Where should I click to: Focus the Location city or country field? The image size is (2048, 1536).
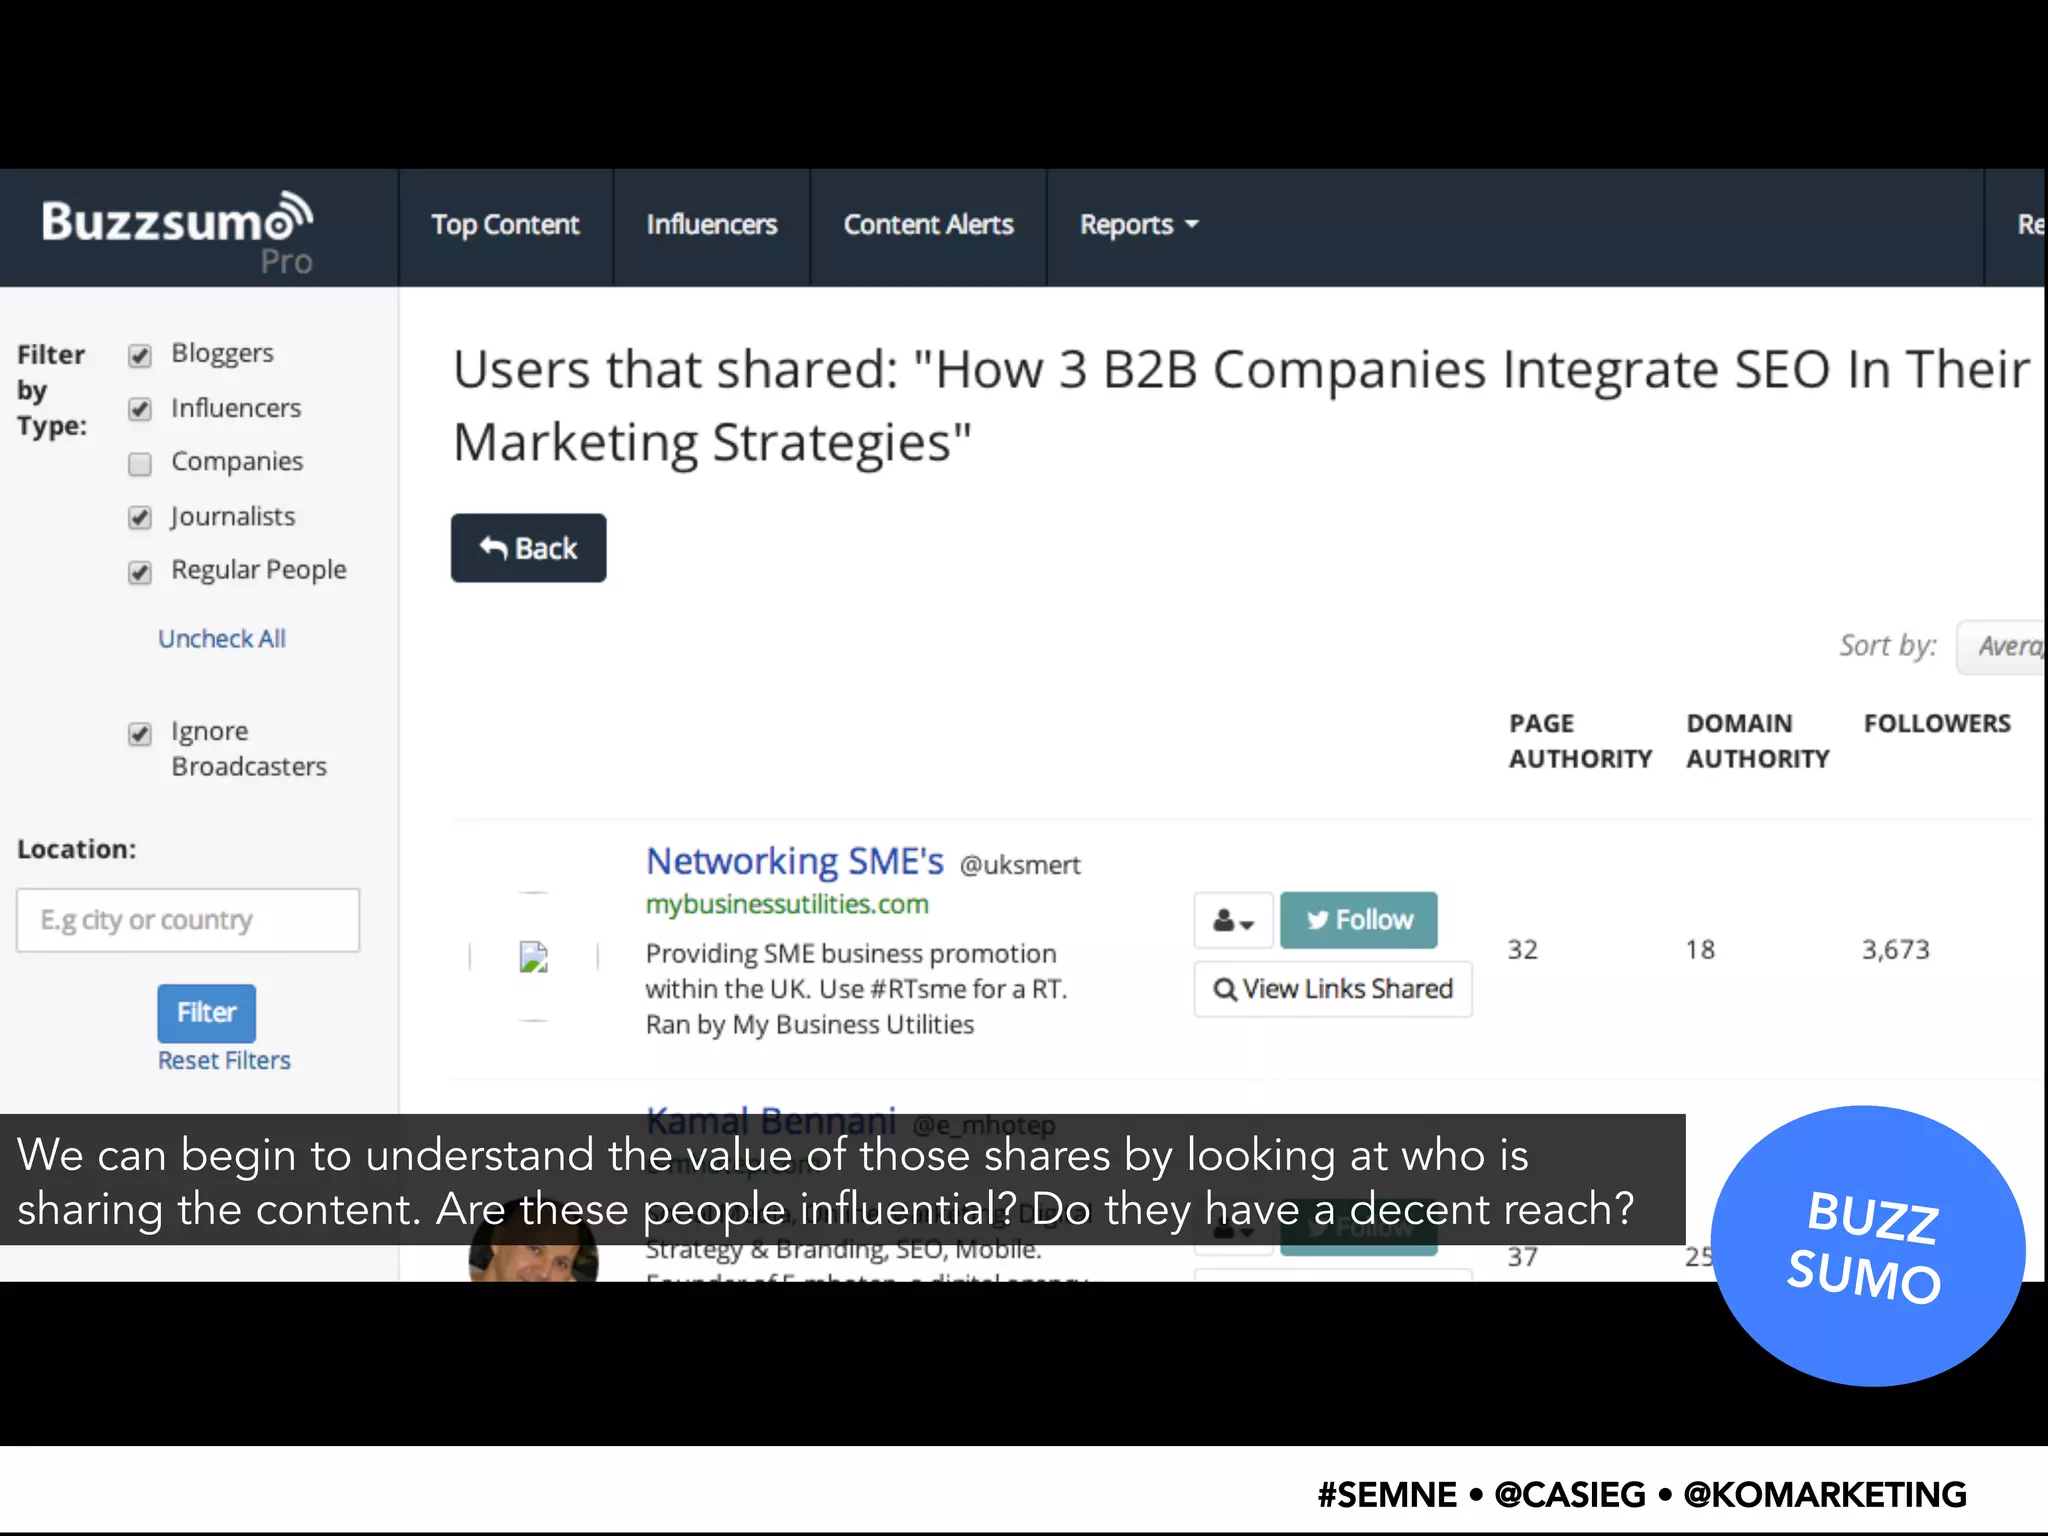(188, 920)
